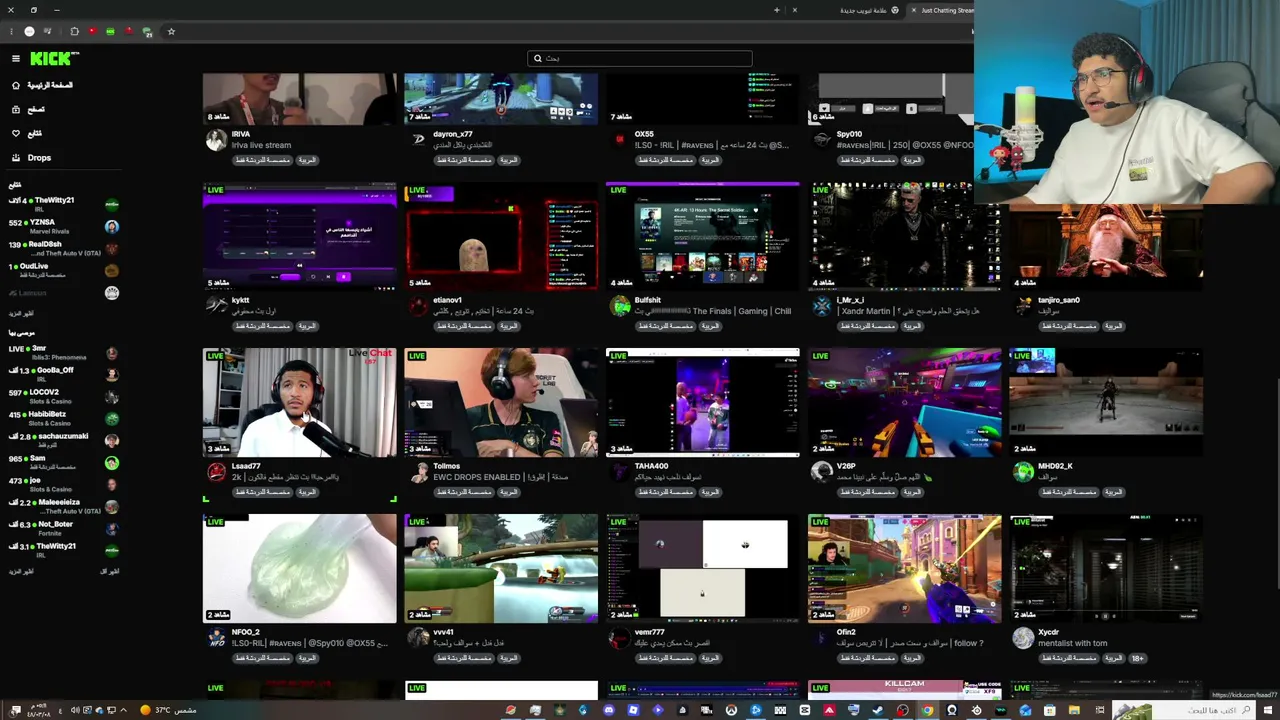This screenshot has height=720, width=1280.
Task: Open V26P stream thumbnail
Action: click(x=904, y=402)
